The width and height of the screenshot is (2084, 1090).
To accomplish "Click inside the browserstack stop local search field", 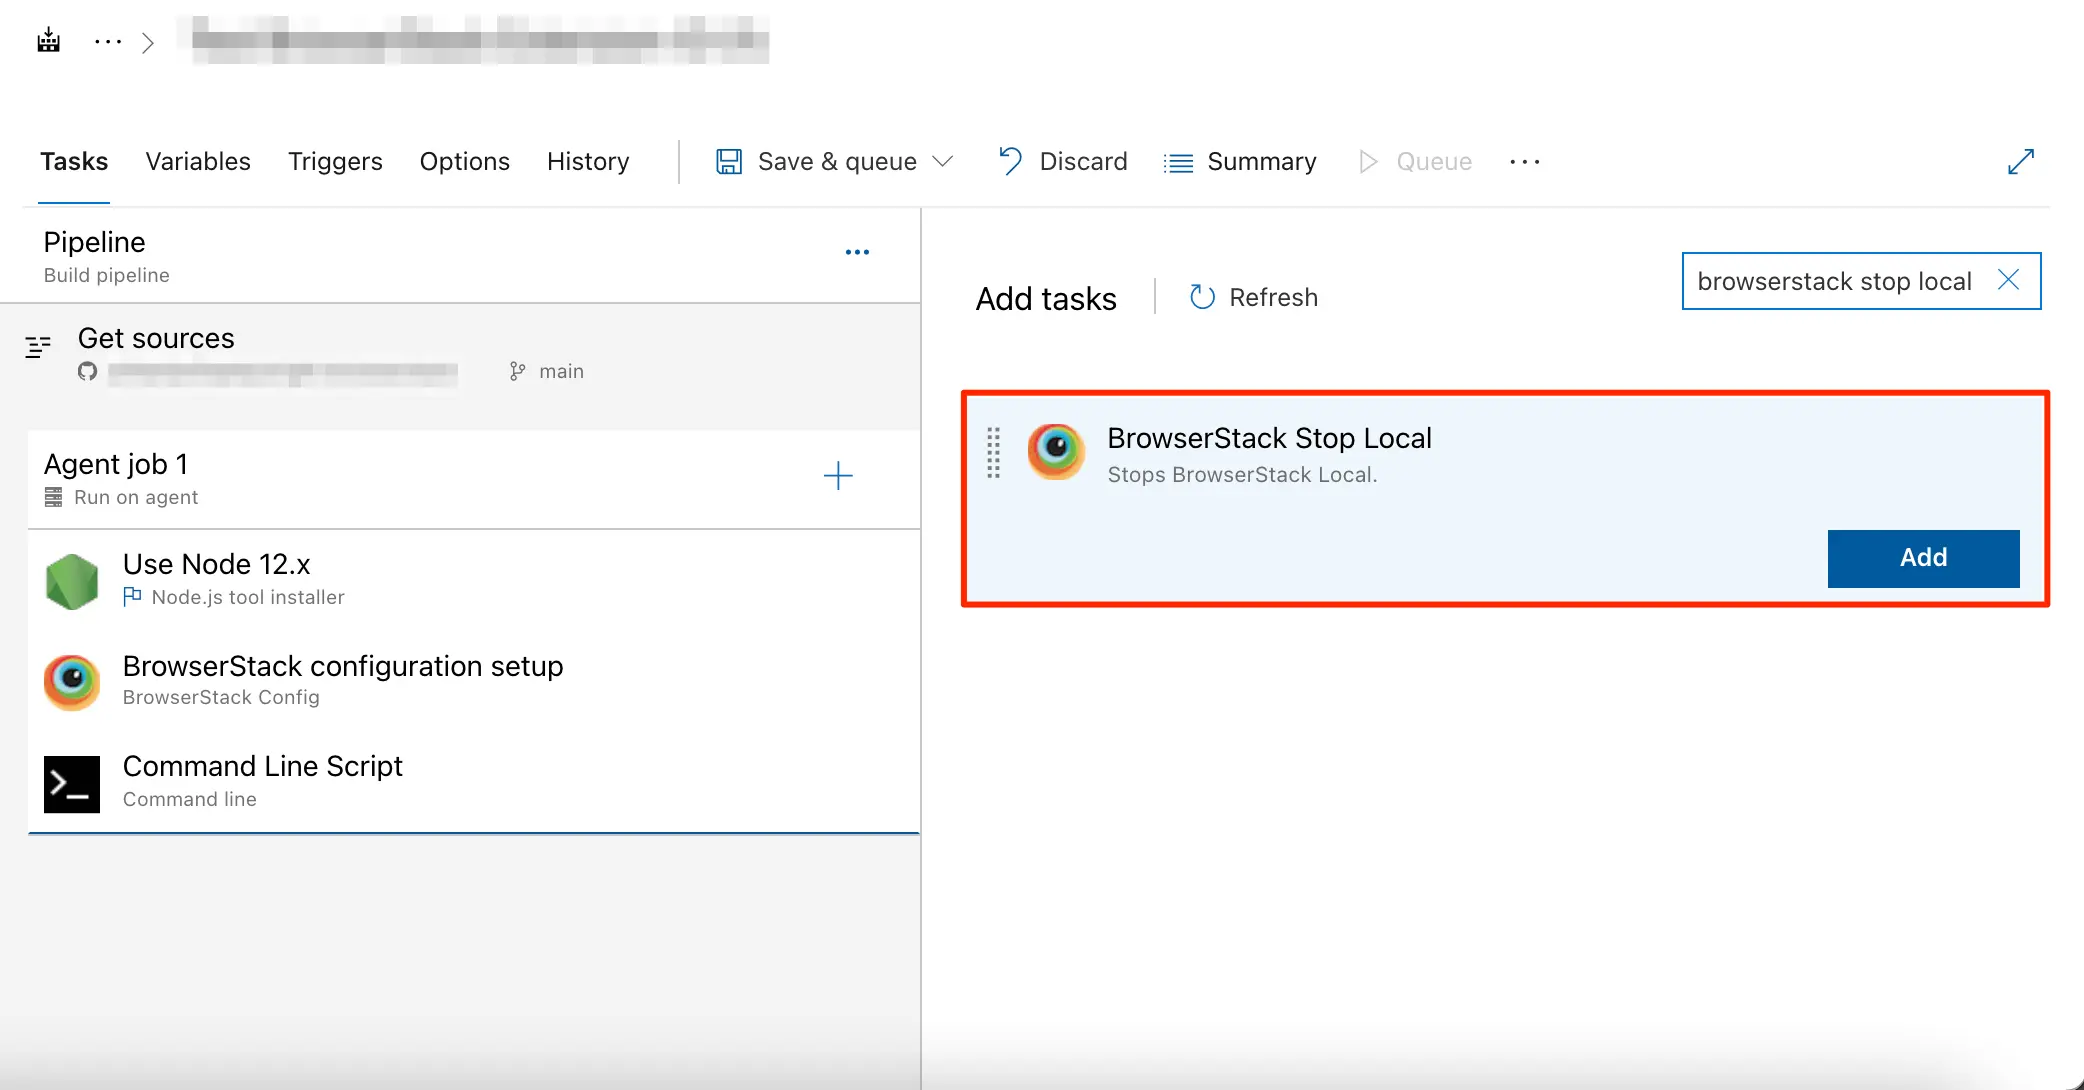I will tap(1833, 282).
